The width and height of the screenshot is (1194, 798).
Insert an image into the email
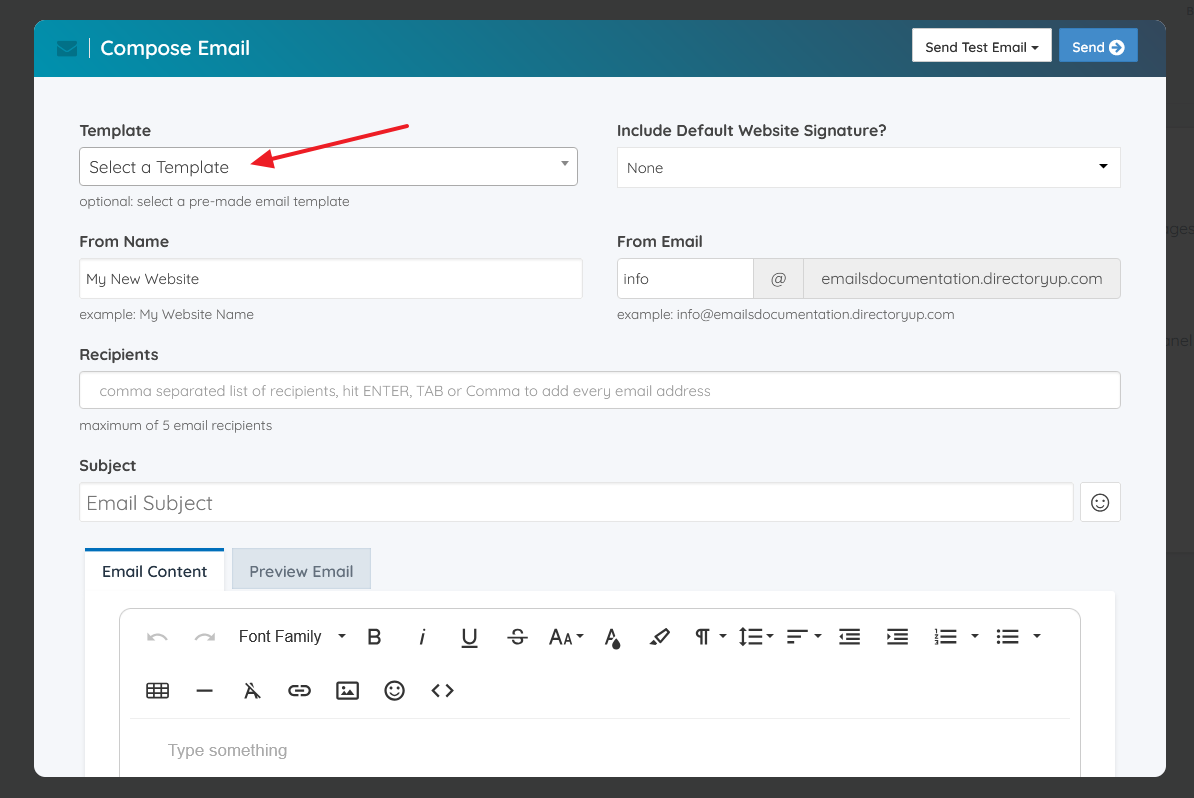[x=347, y=691]
